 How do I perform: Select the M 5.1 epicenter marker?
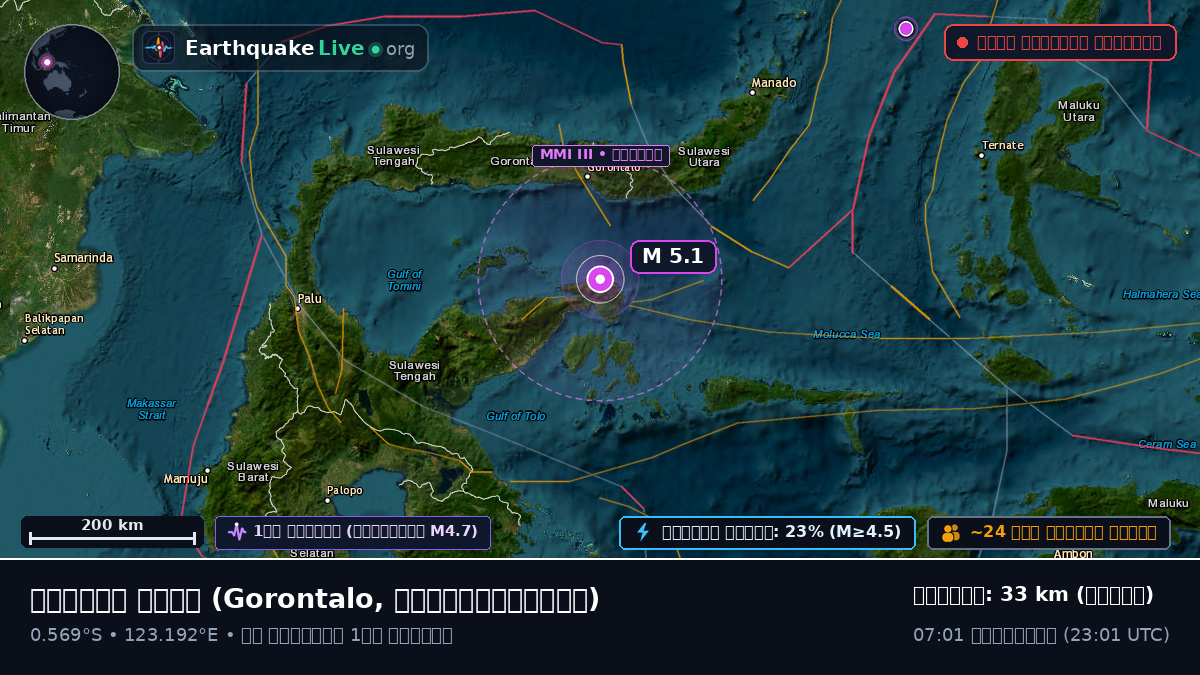pos(600,279)
